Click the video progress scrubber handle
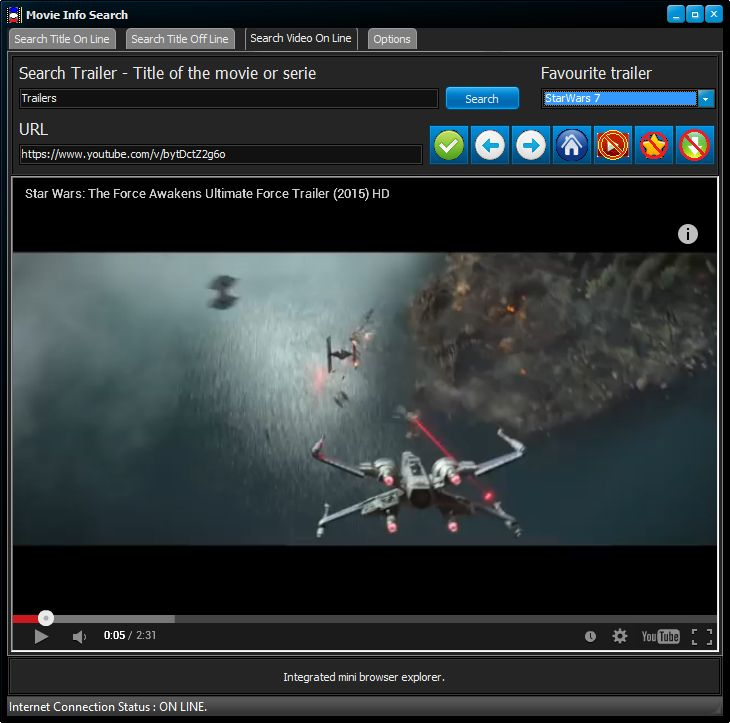Viewport: 730px width, 723px height. [46, 618]
